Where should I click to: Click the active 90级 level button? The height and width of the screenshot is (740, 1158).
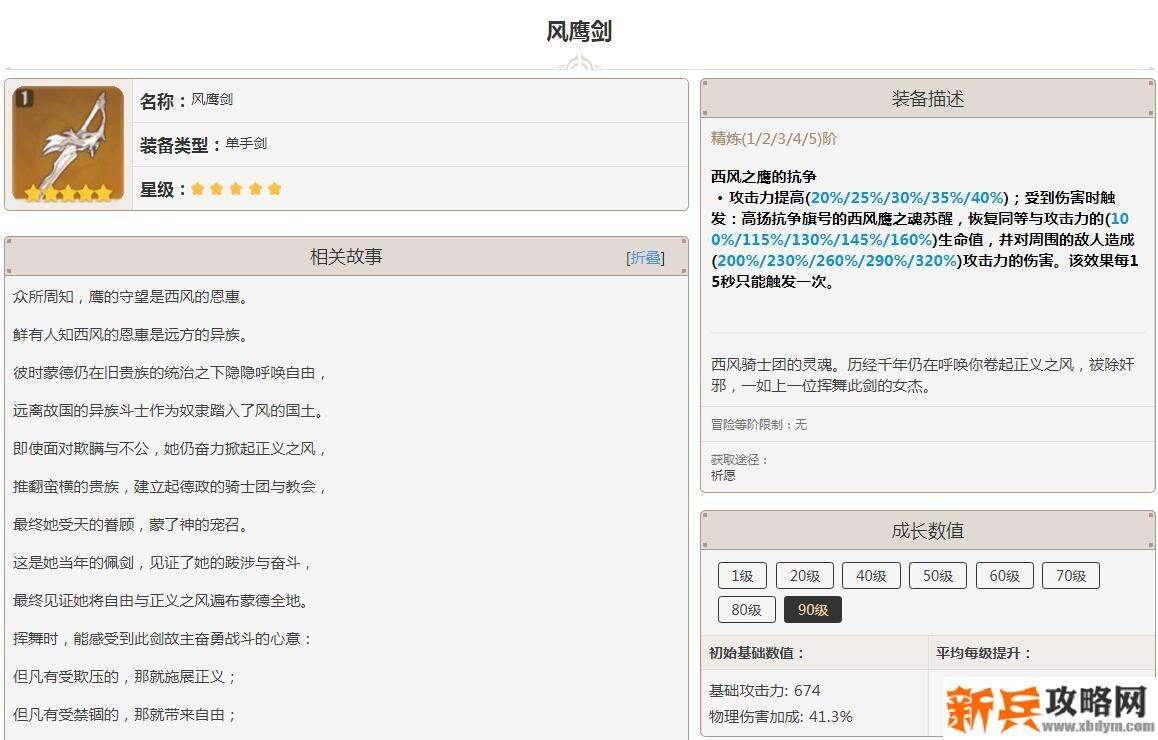pos(812,610)
